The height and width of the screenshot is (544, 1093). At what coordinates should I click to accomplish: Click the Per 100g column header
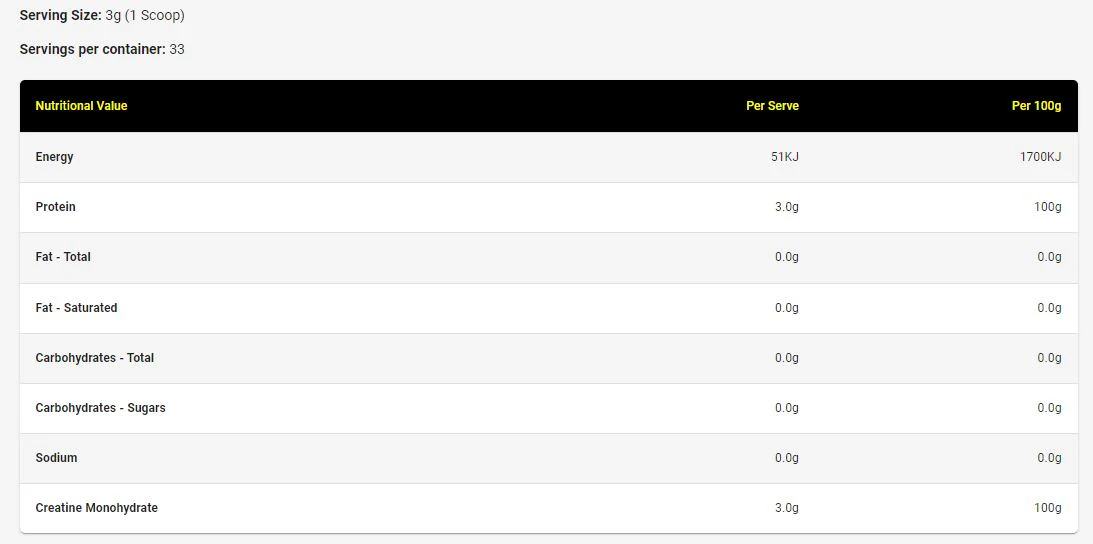tap(1036, 106)
